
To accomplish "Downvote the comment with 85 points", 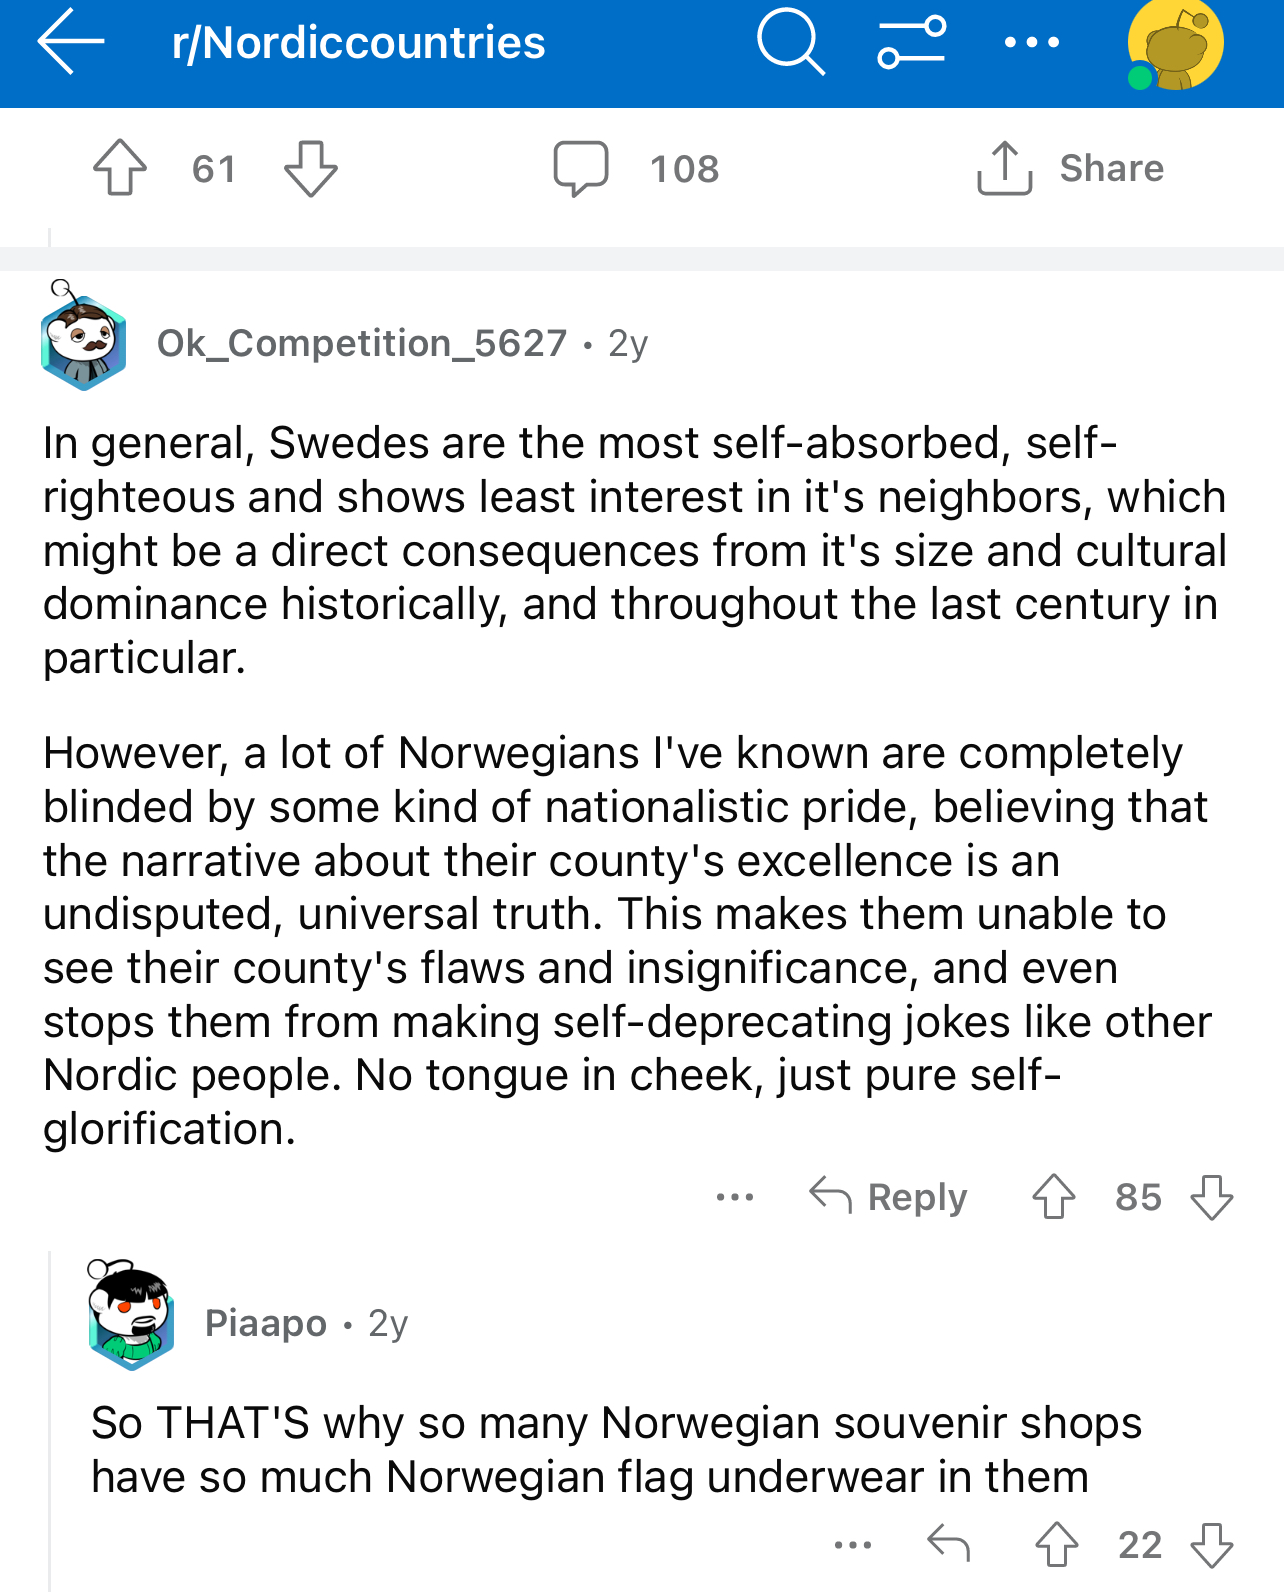I will (1212, 1196).
